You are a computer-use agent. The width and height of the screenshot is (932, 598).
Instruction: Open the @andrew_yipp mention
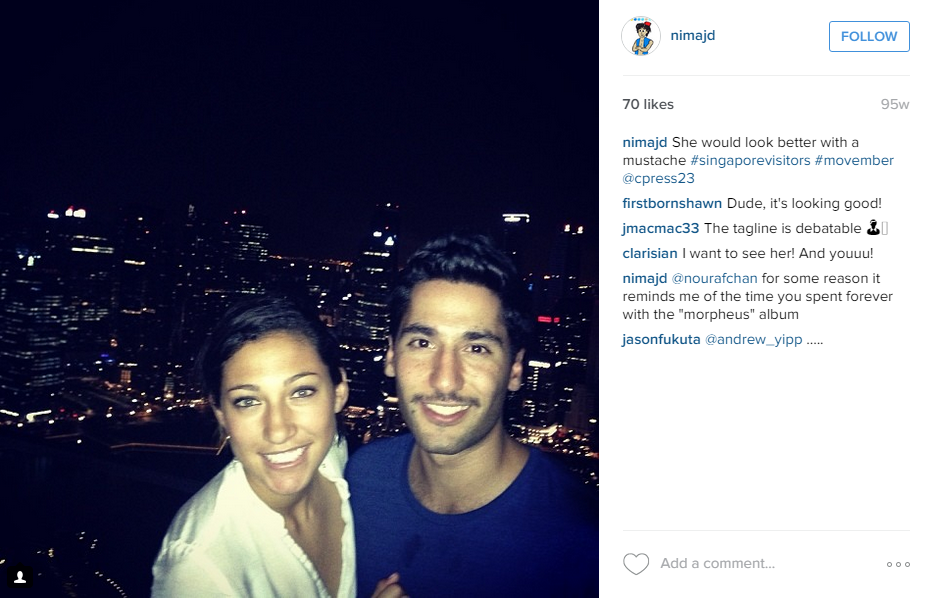[x=753, y=339]
